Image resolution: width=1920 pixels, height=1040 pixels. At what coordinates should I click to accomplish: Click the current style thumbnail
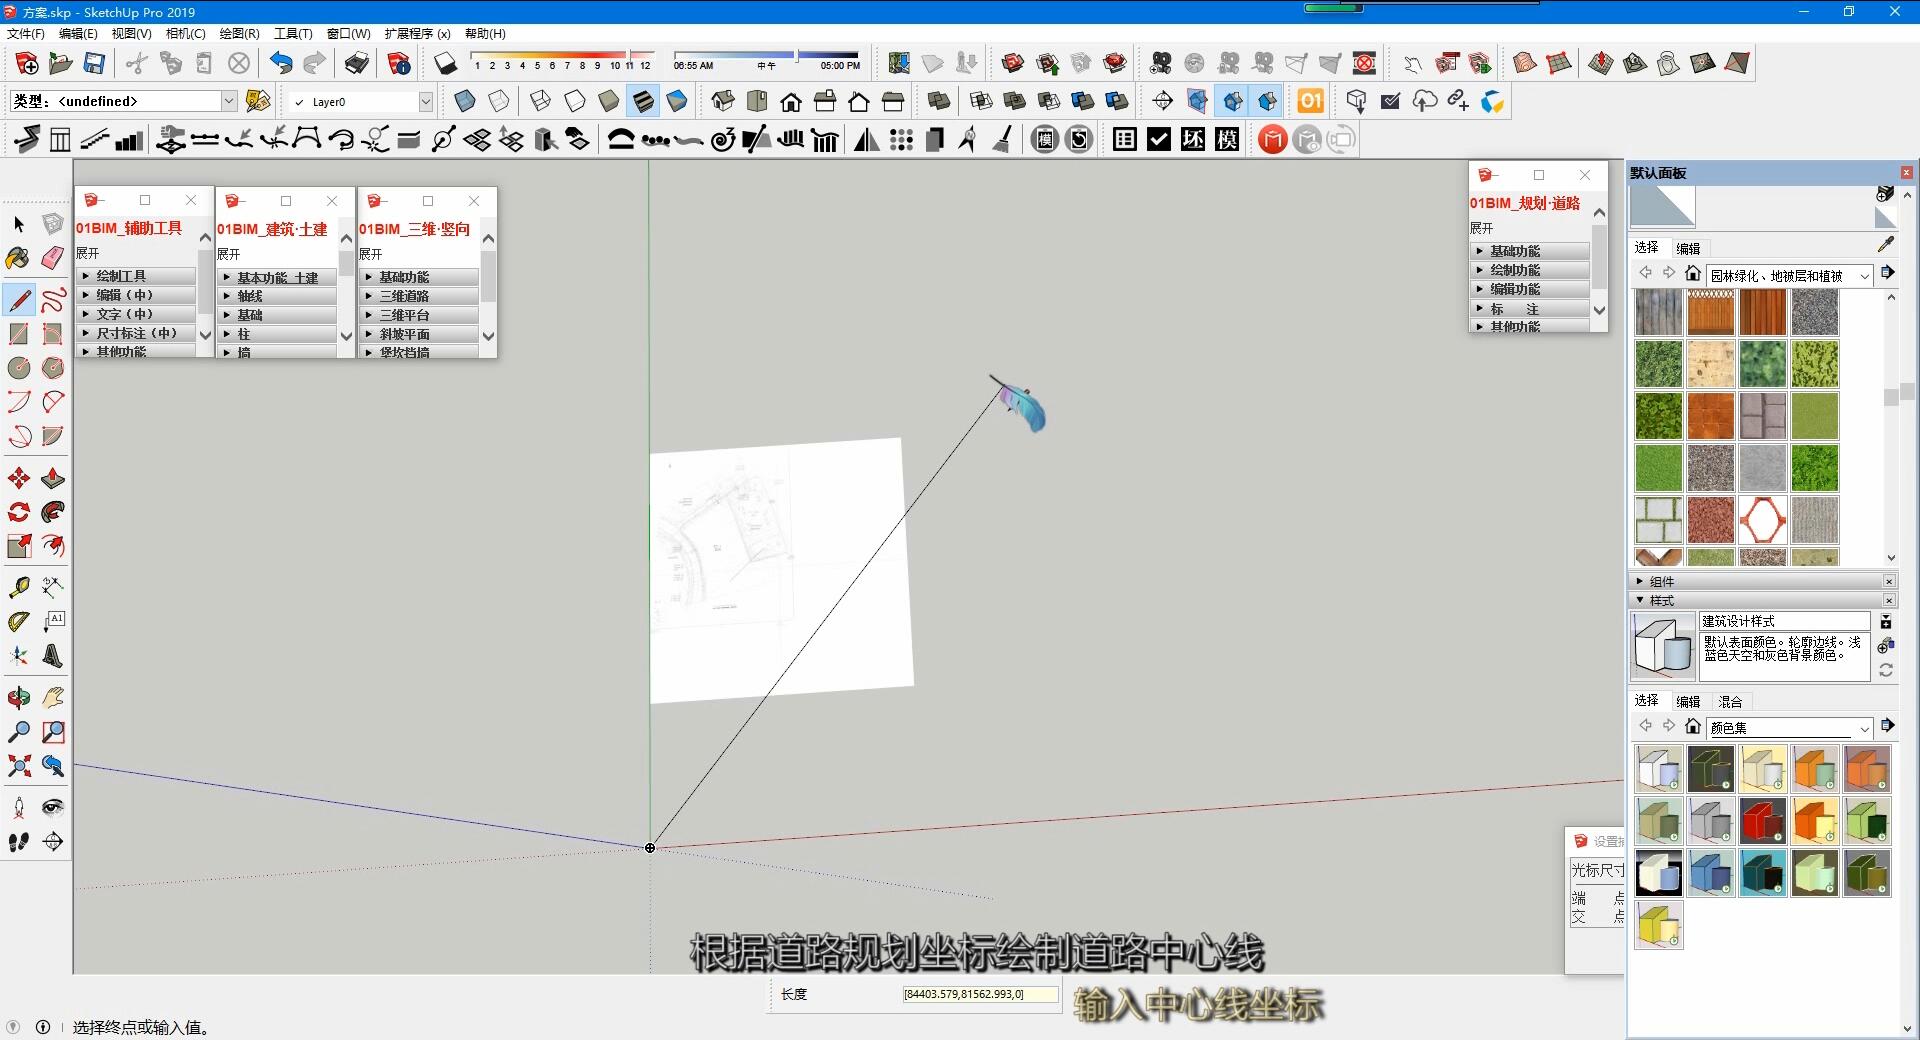tap(1662, 647)
